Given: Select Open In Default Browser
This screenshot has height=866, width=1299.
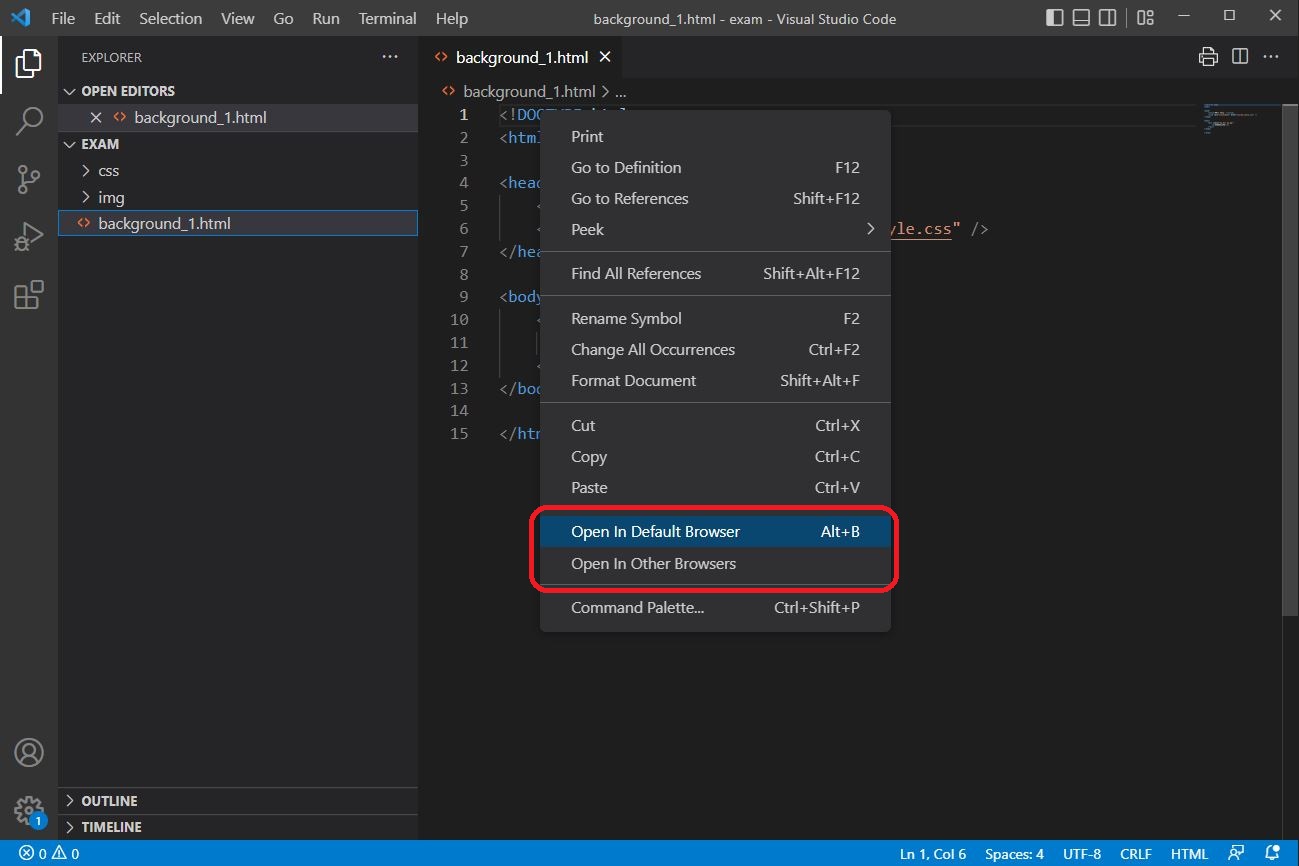Looking at the screenshot, I should (x=715, y=531).
